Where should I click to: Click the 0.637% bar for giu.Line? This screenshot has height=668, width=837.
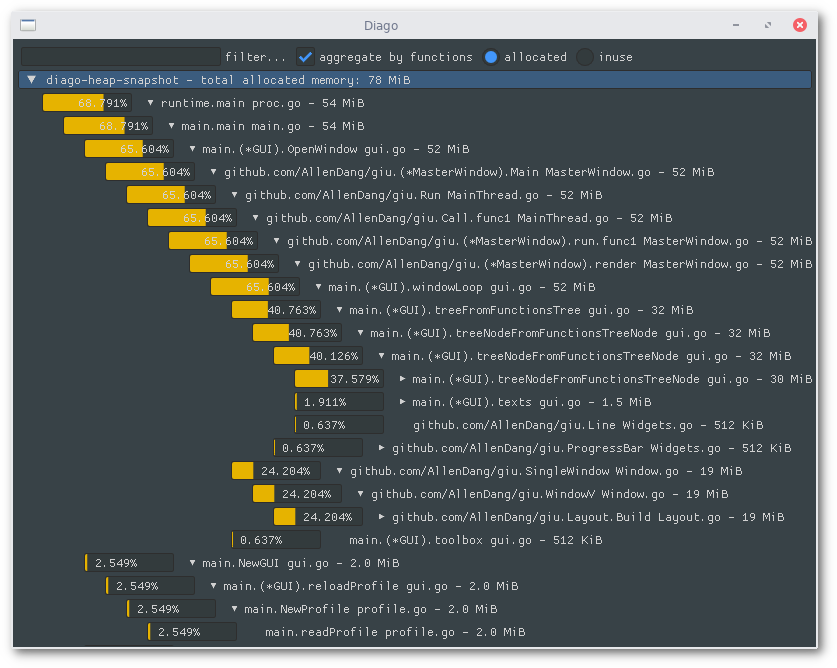339,425
